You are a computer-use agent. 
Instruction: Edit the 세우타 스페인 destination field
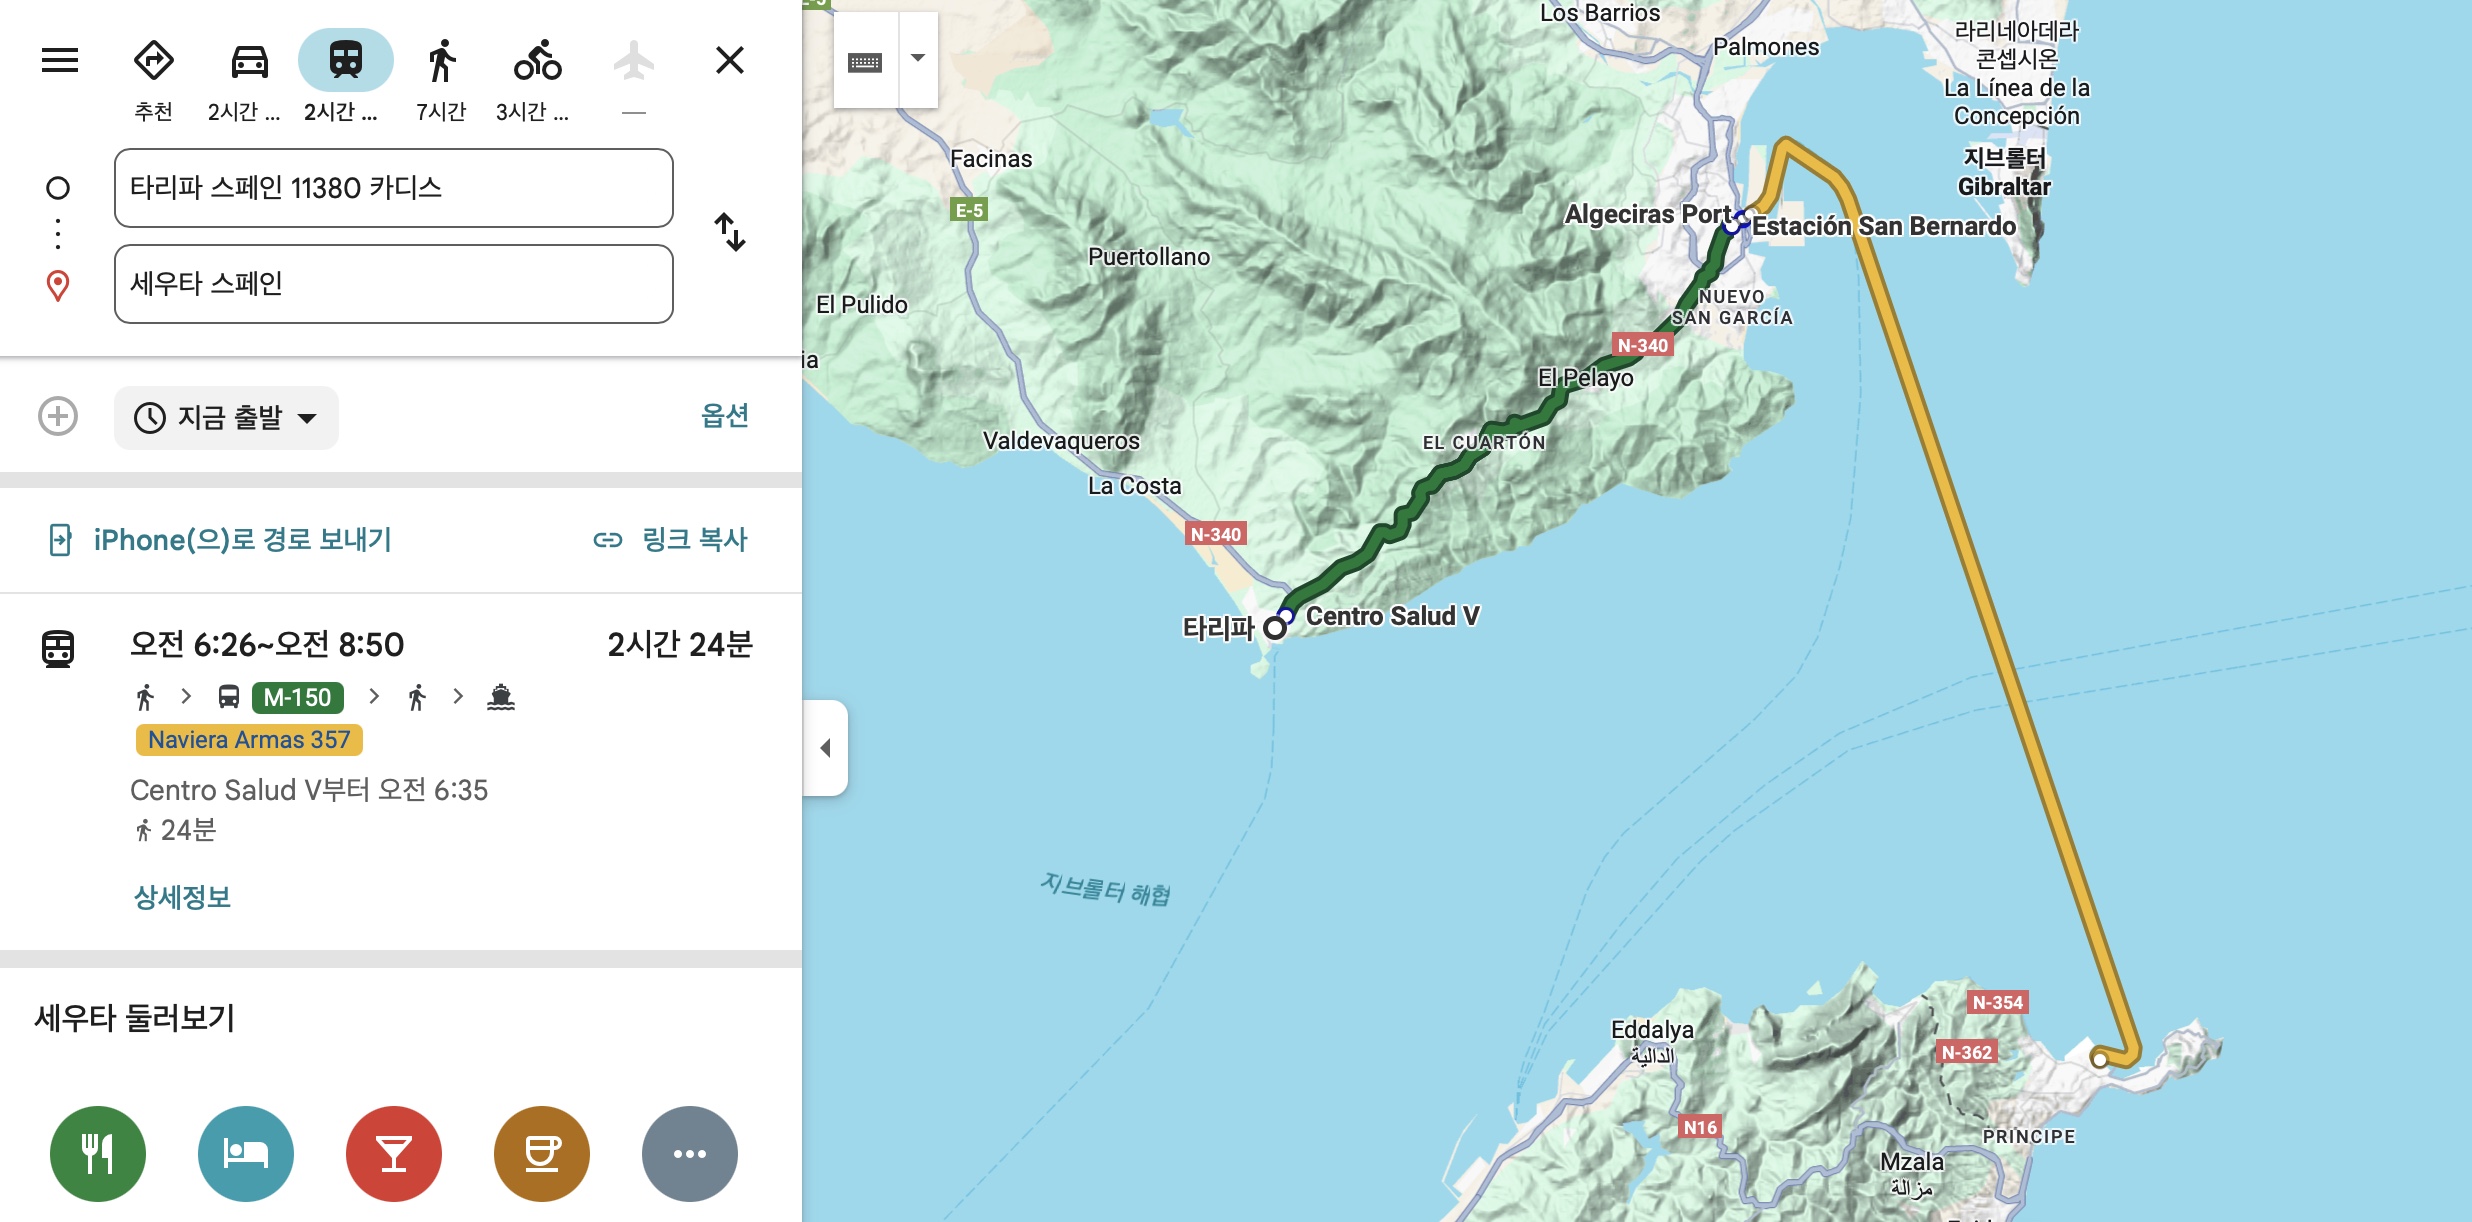click(393, 284)
